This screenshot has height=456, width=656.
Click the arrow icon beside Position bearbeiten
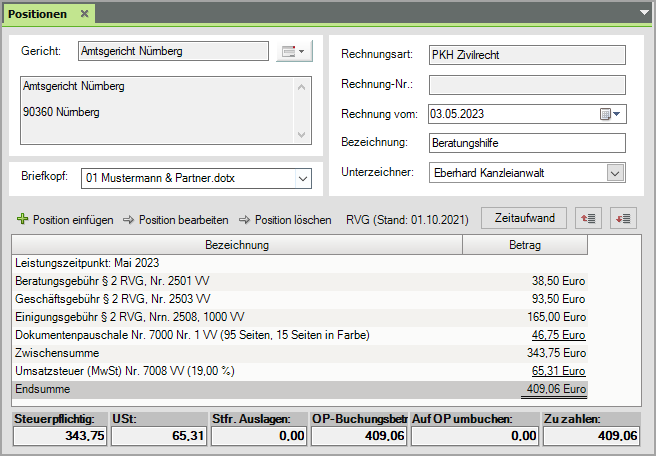(128, 219)
